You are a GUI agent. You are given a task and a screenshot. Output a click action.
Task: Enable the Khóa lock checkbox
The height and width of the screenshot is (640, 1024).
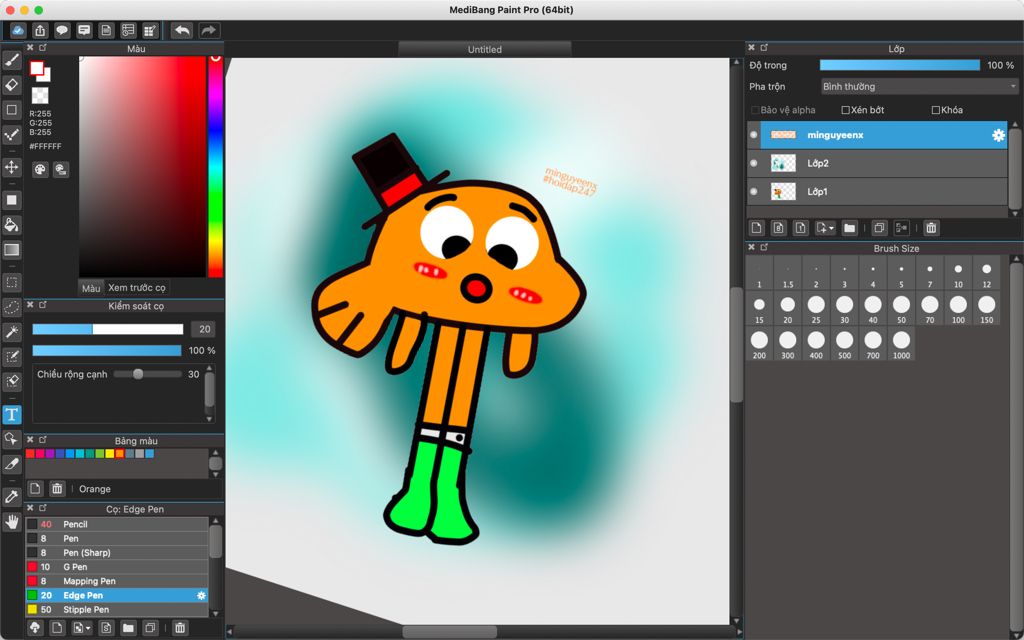coord(935,110)
